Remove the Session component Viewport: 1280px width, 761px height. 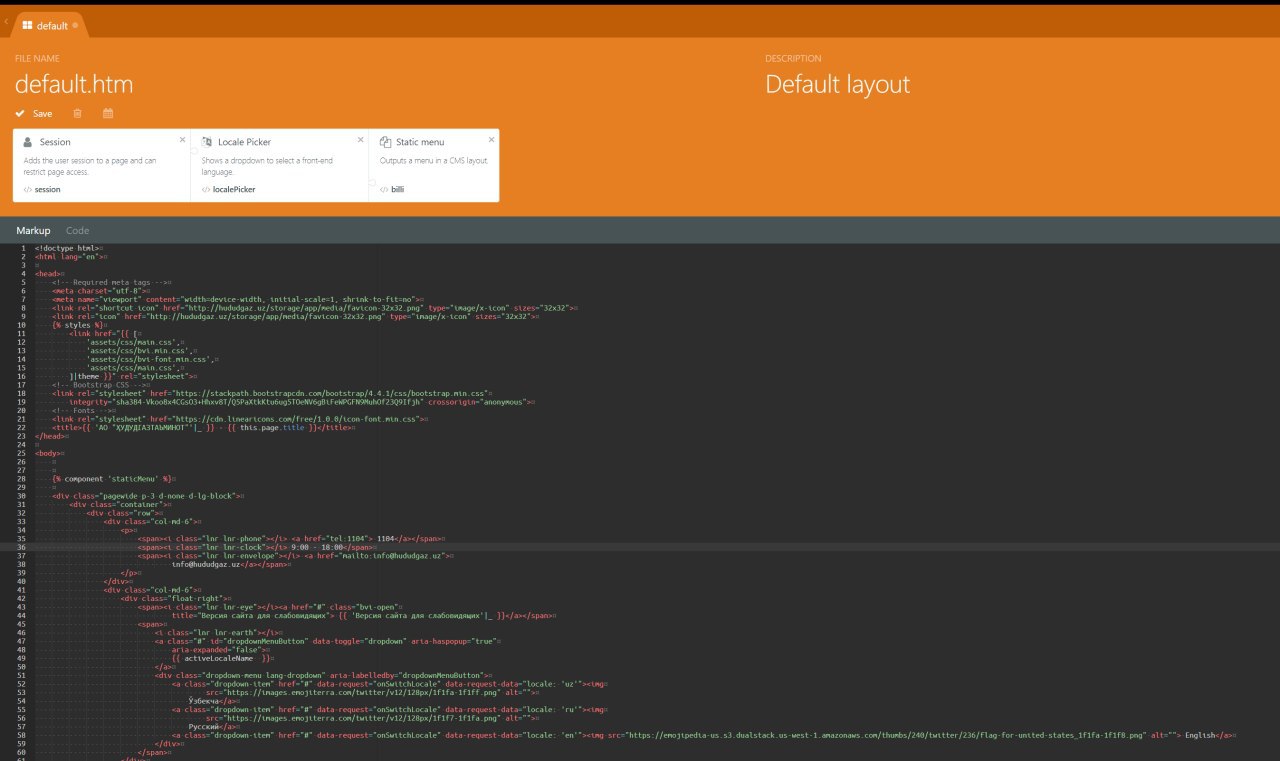[x=182, y=140]
